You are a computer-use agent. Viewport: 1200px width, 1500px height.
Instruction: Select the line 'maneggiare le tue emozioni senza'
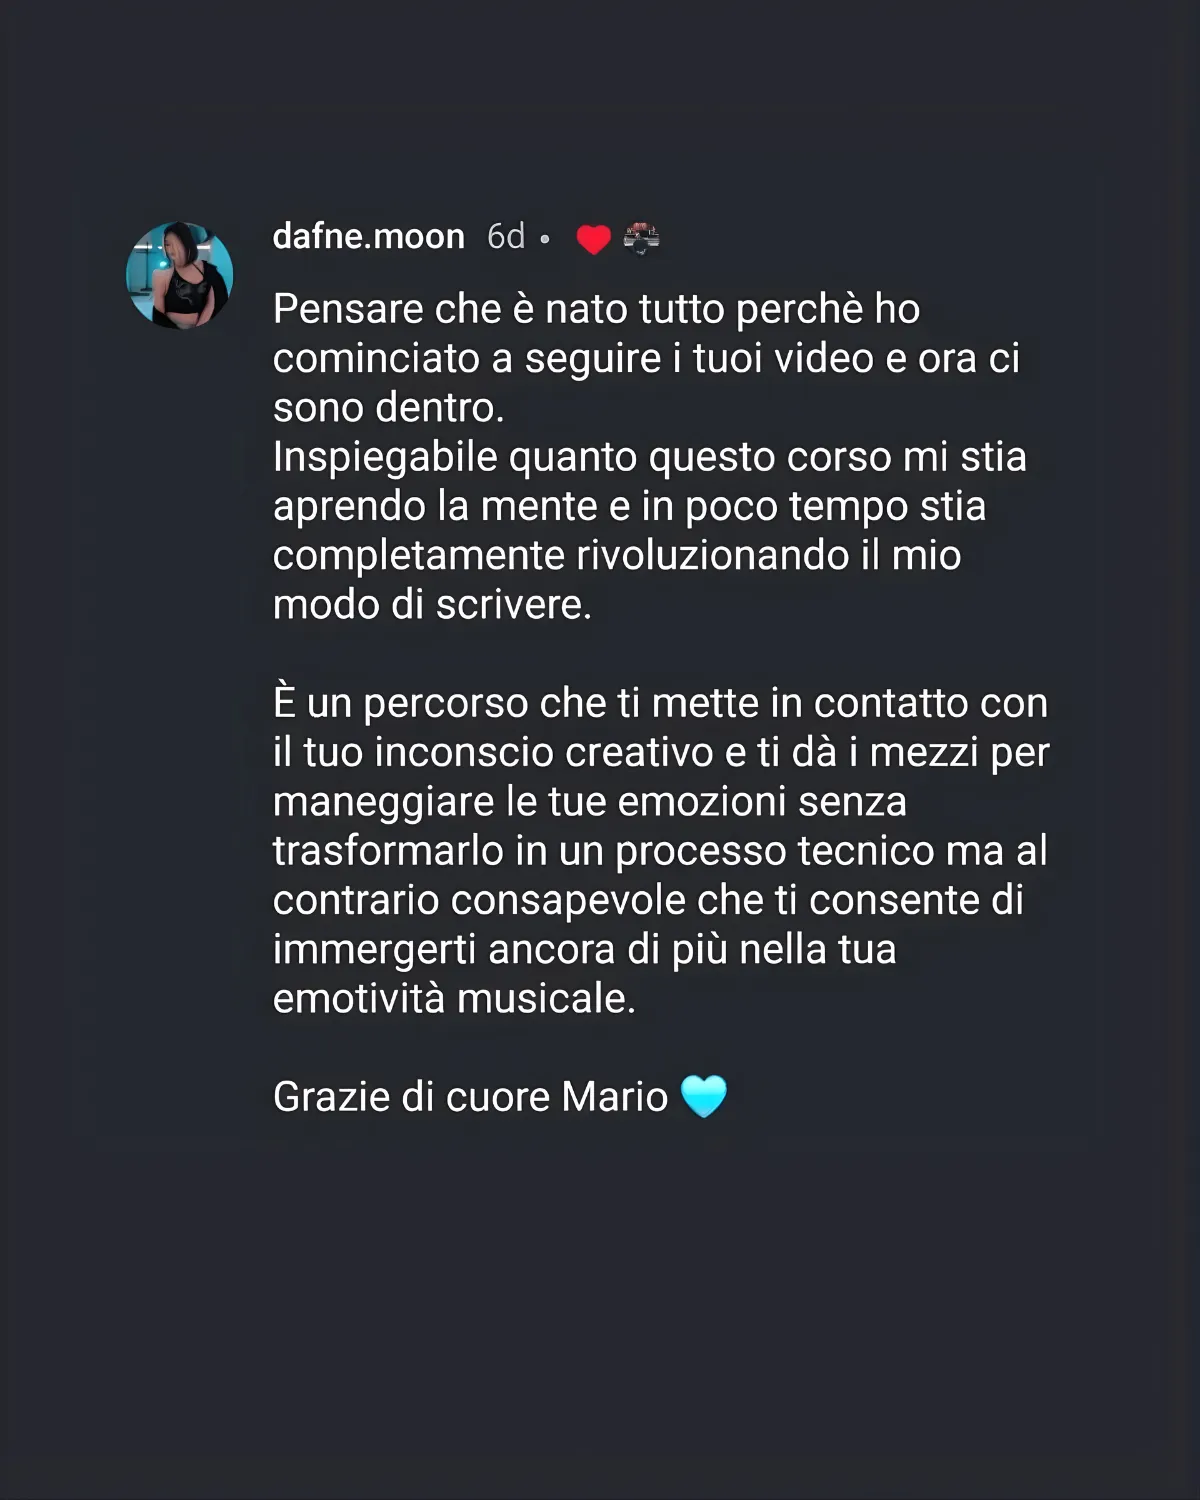[590, 803]
